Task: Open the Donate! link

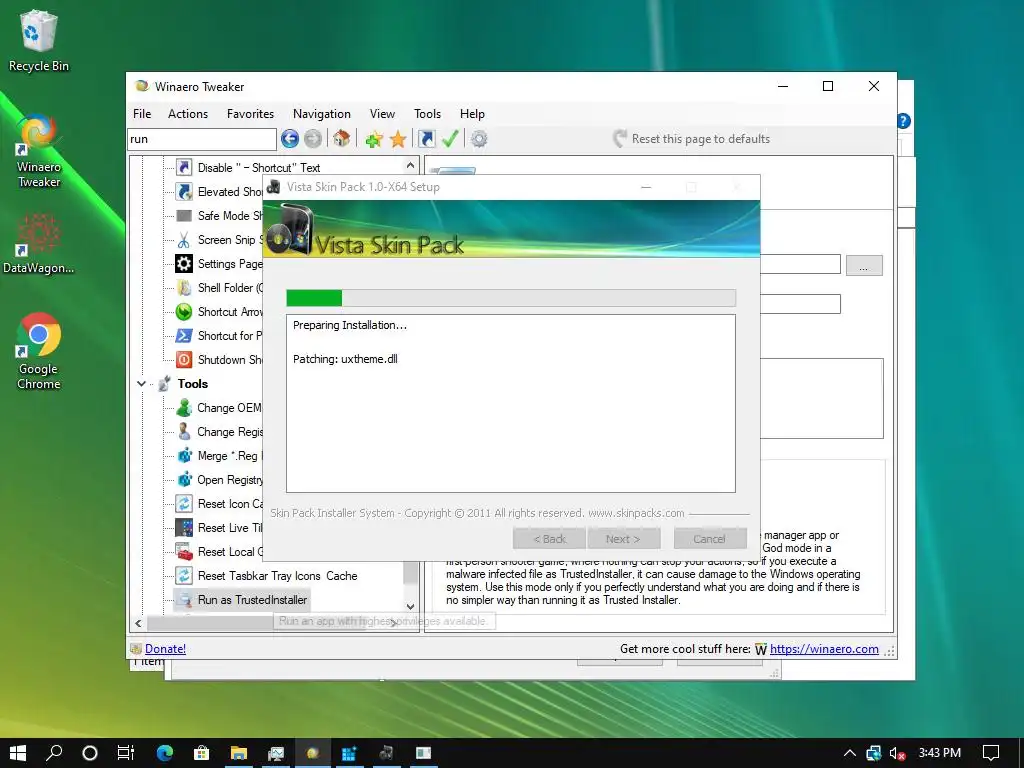Action: [165, 648]
